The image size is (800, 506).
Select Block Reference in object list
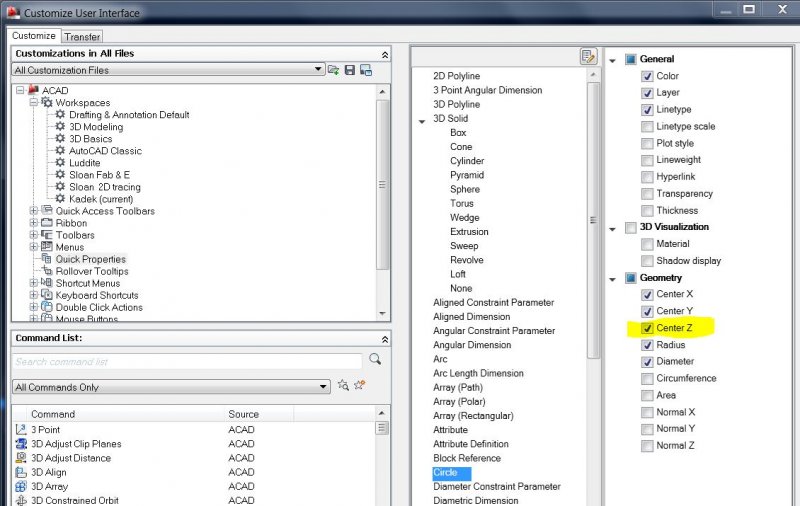pyautogui.click(x=467, y=458)
